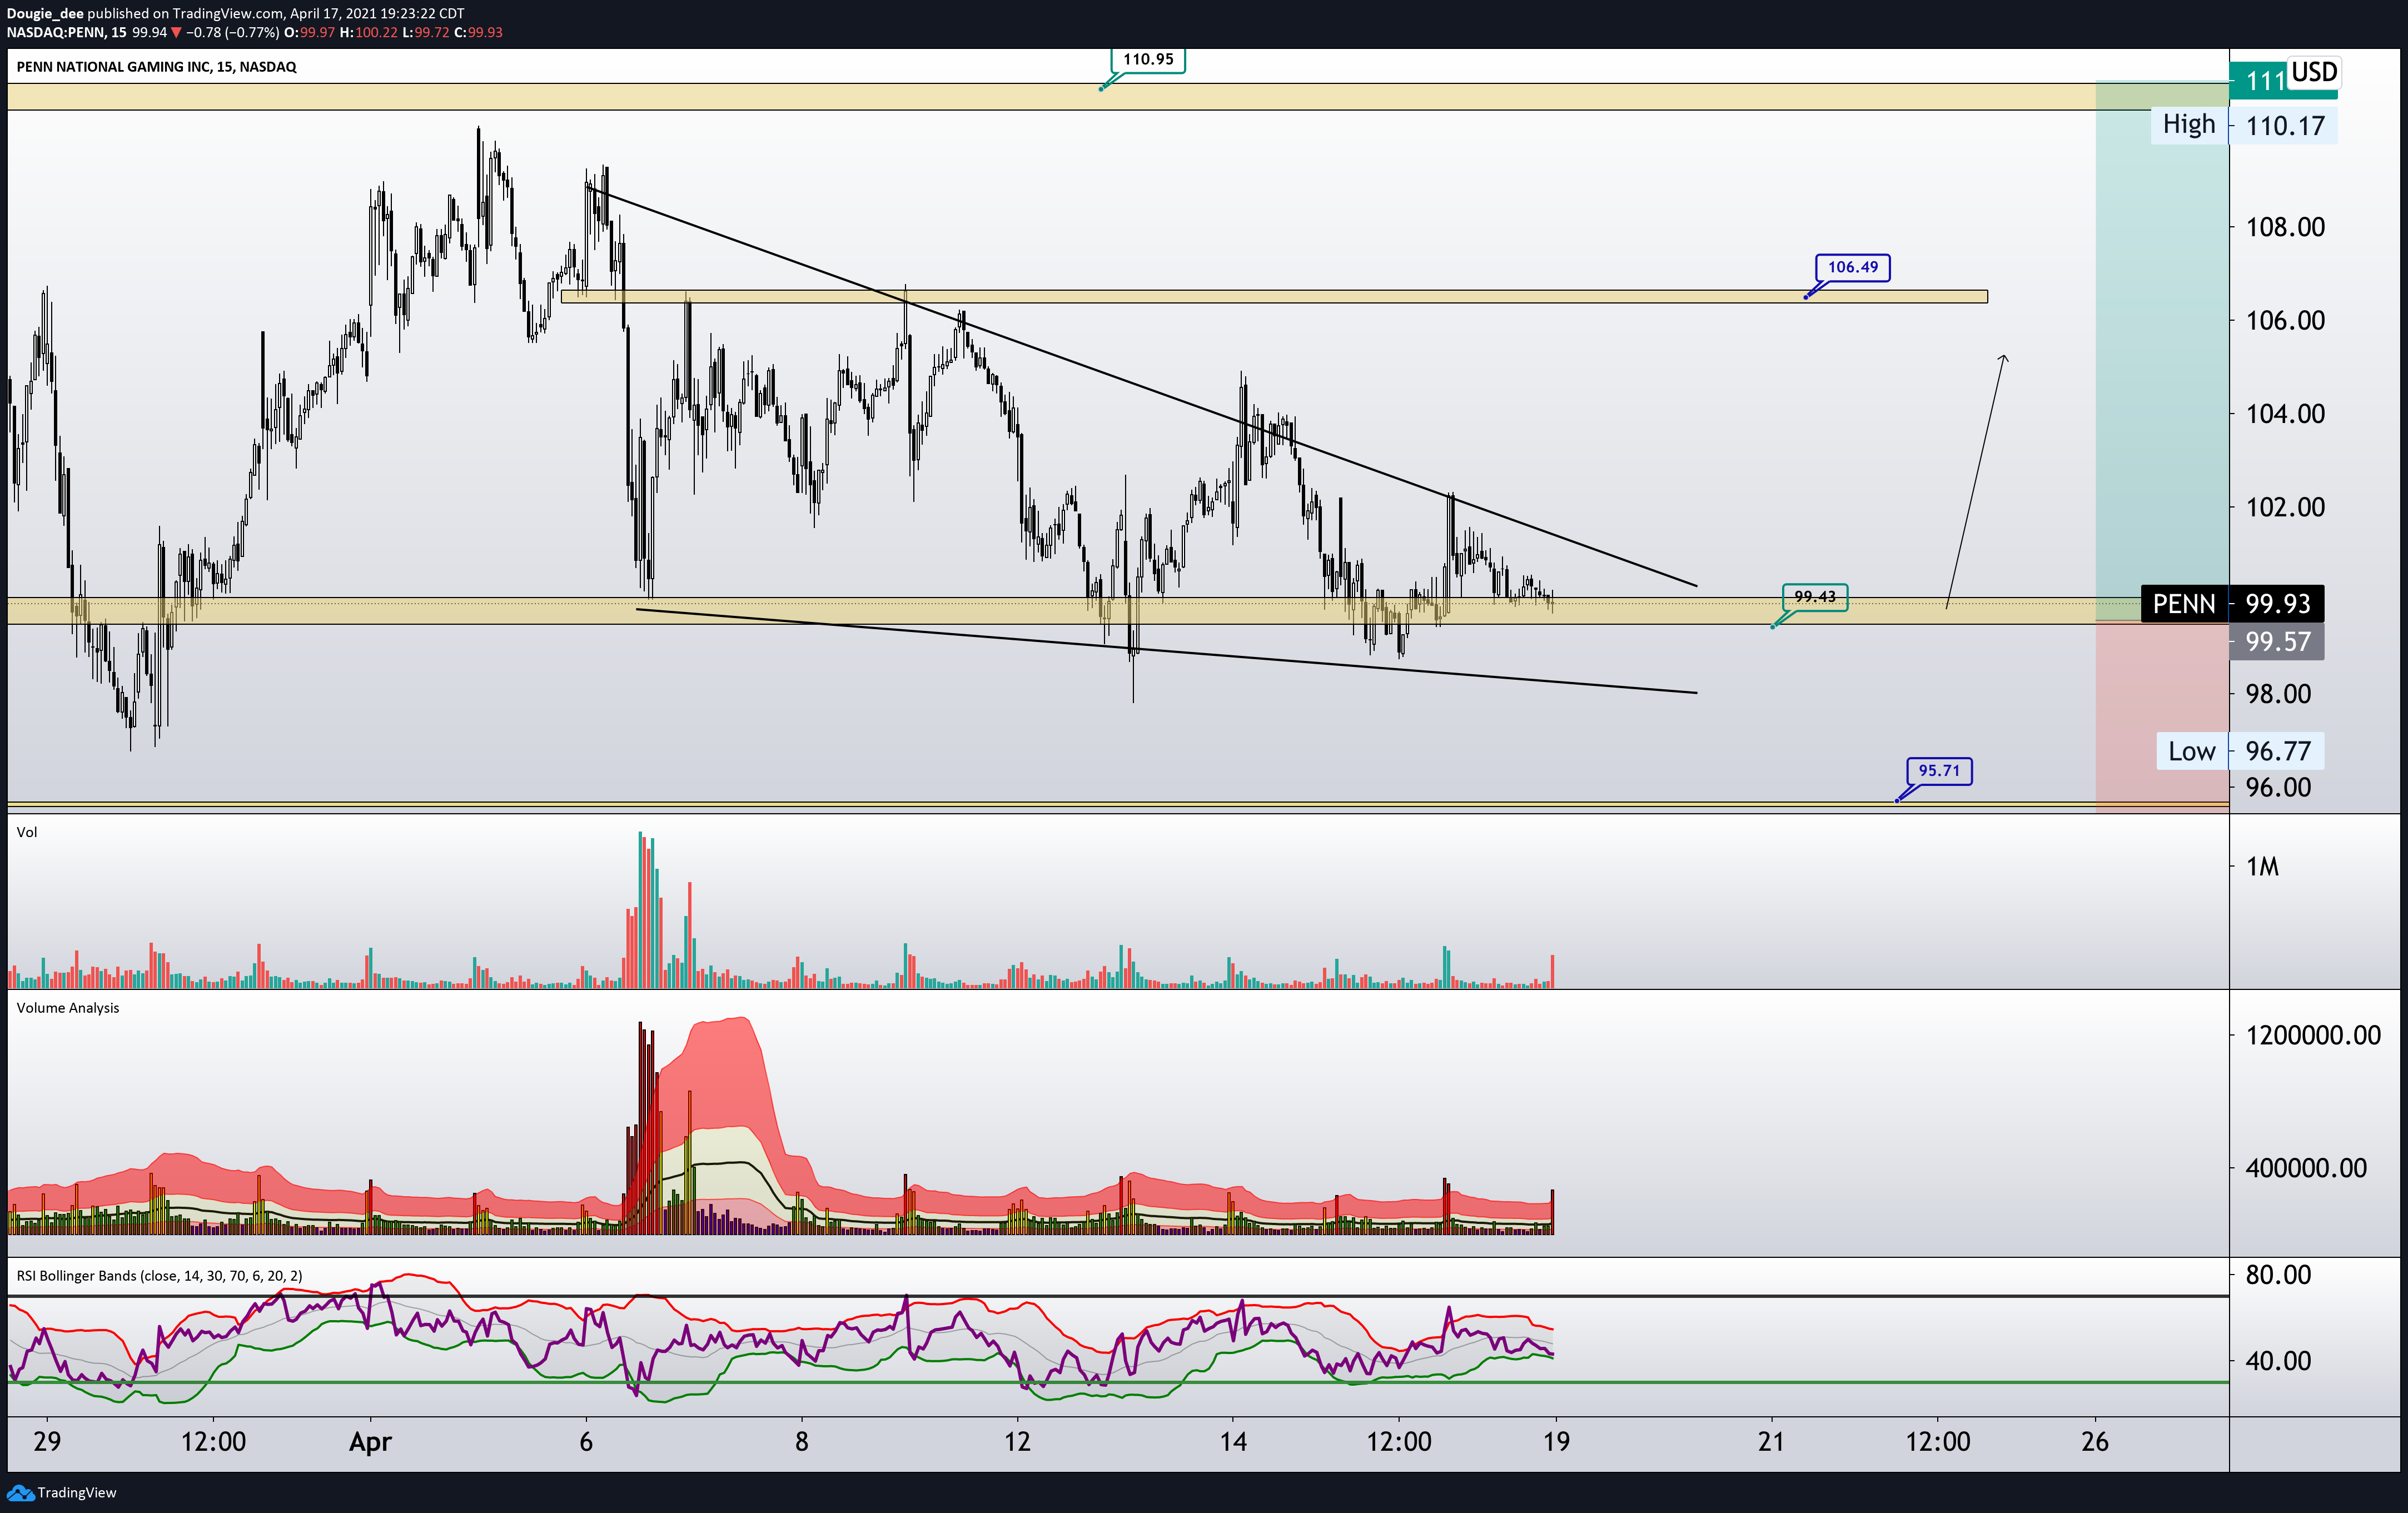Image resolution: width=2408 pixels, height=1513 pixels.
Task: Click the 21 date label on time axis
Action: [x=1771, y=1442]
